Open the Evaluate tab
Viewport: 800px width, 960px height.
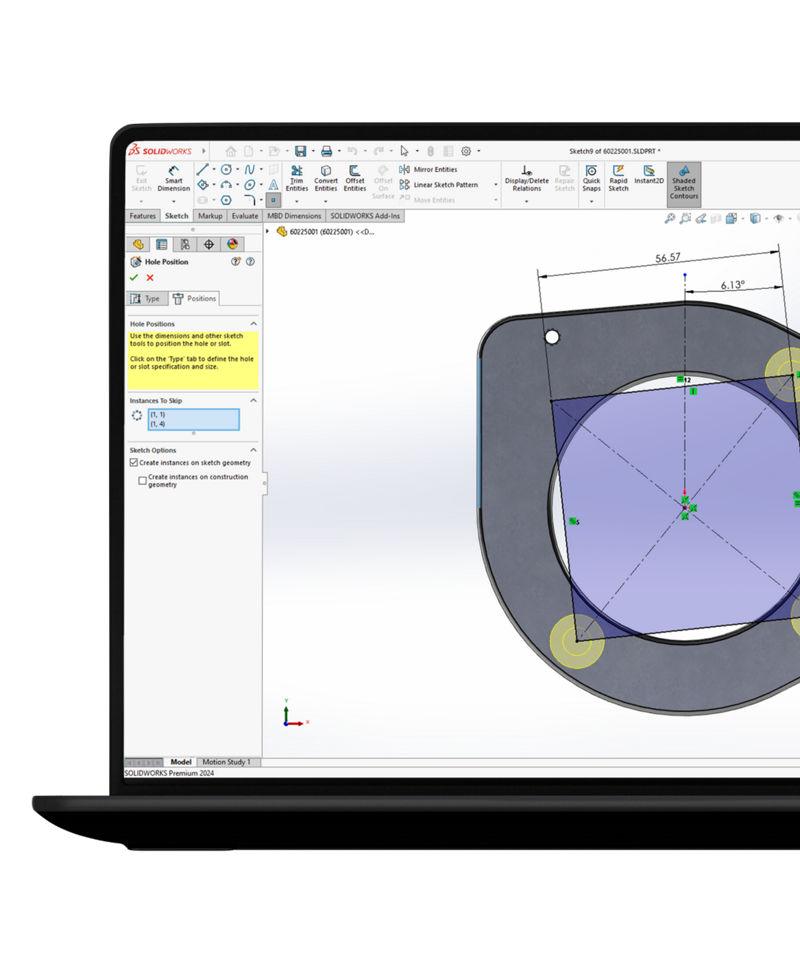245,216
